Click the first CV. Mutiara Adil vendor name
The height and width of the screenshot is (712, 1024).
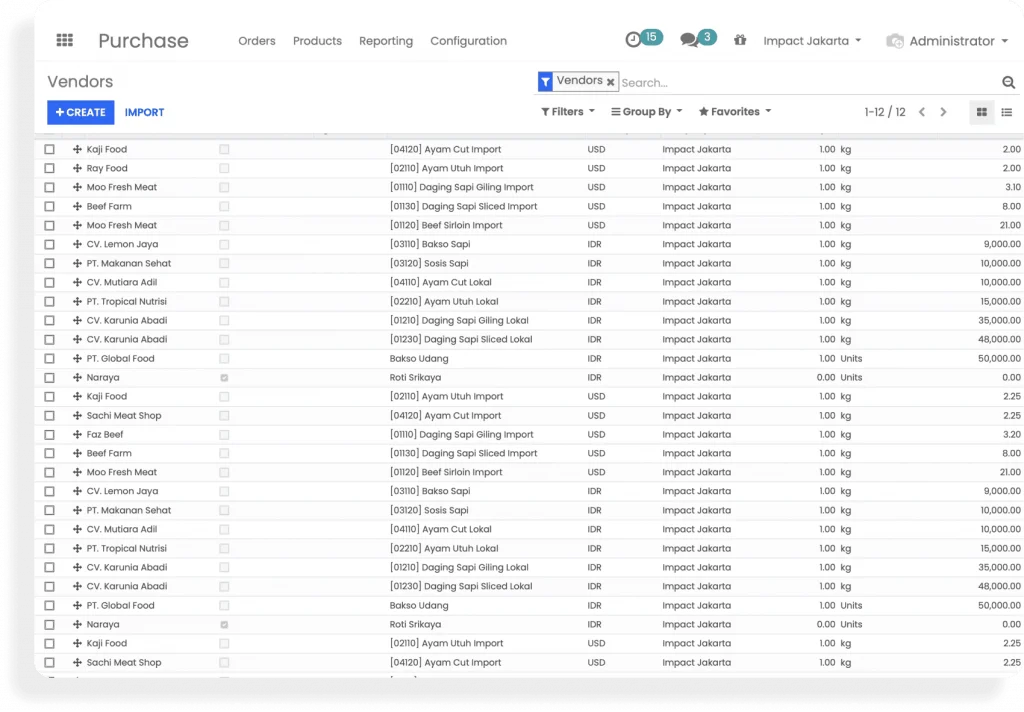[x=121, y=282]
